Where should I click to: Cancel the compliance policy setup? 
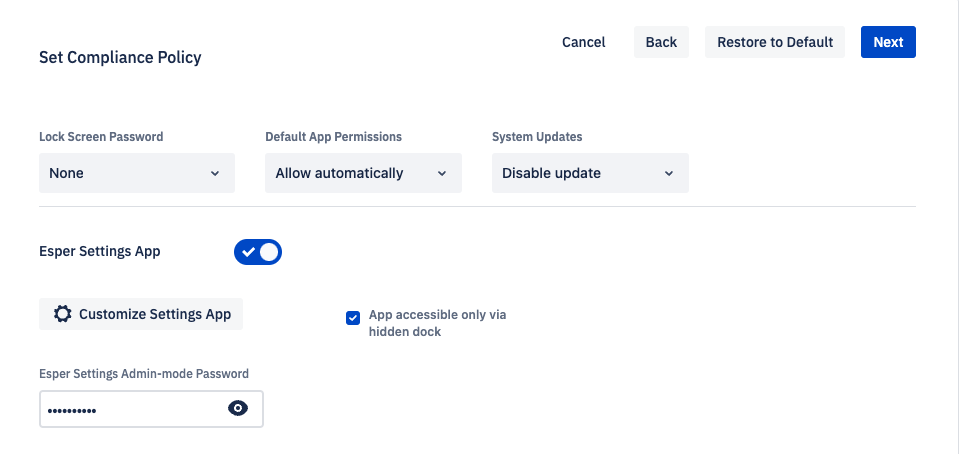[x=583, y=42]
